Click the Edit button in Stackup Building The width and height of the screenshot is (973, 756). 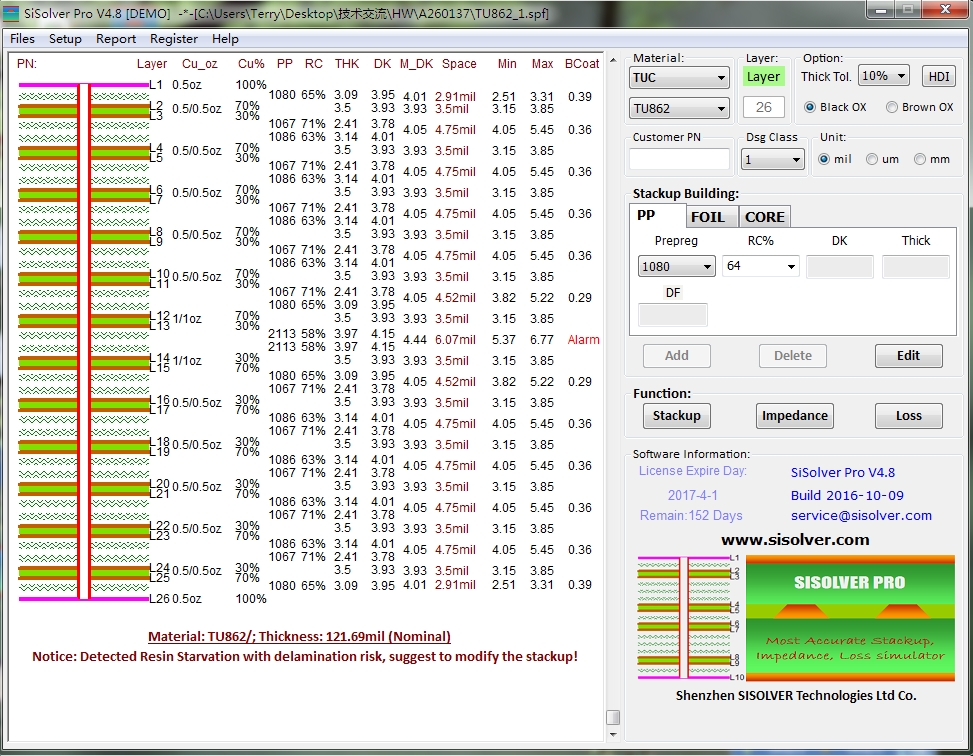(x=908, y=356)
